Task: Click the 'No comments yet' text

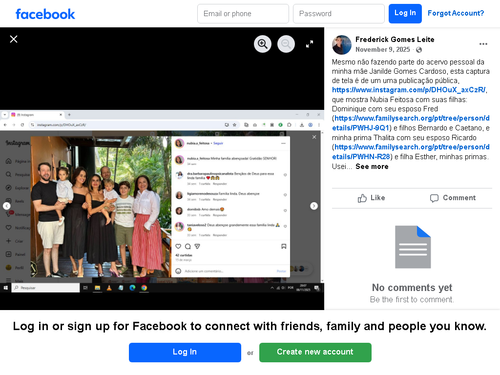Action: pos(412,287)
